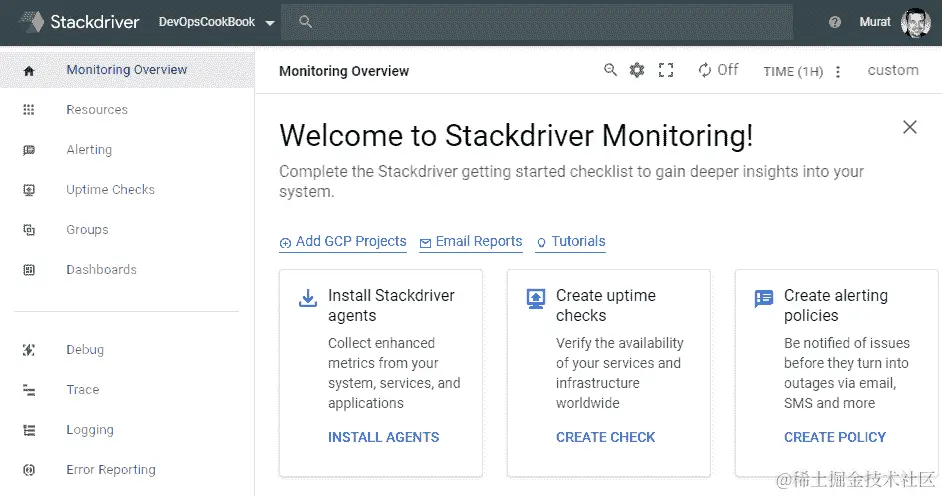Click Create alerting policies card title

click(836, 305)
